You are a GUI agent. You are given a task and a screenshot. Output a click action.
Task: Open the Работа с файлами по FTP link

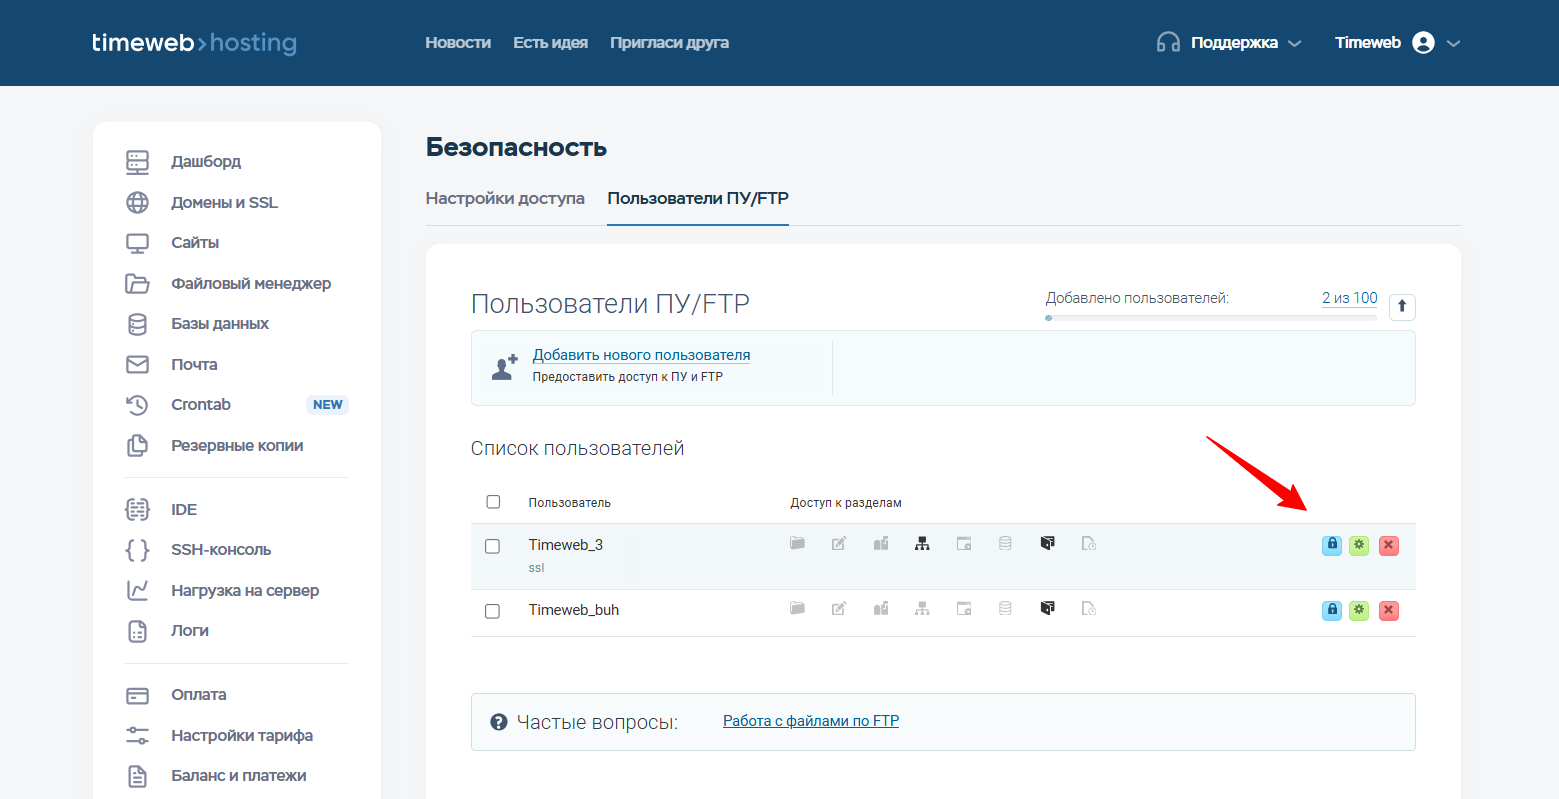click(811, 721)
